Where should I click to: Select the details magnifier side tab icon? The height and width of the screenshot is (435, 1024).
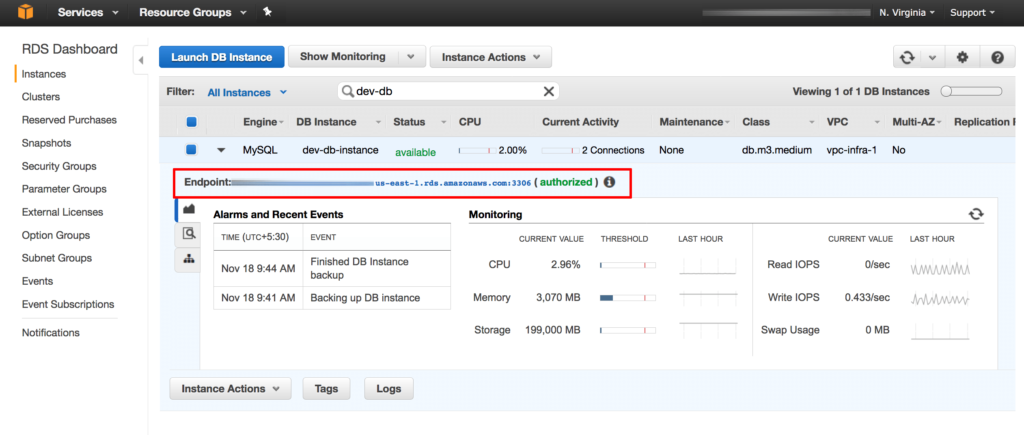pos(189,233)
